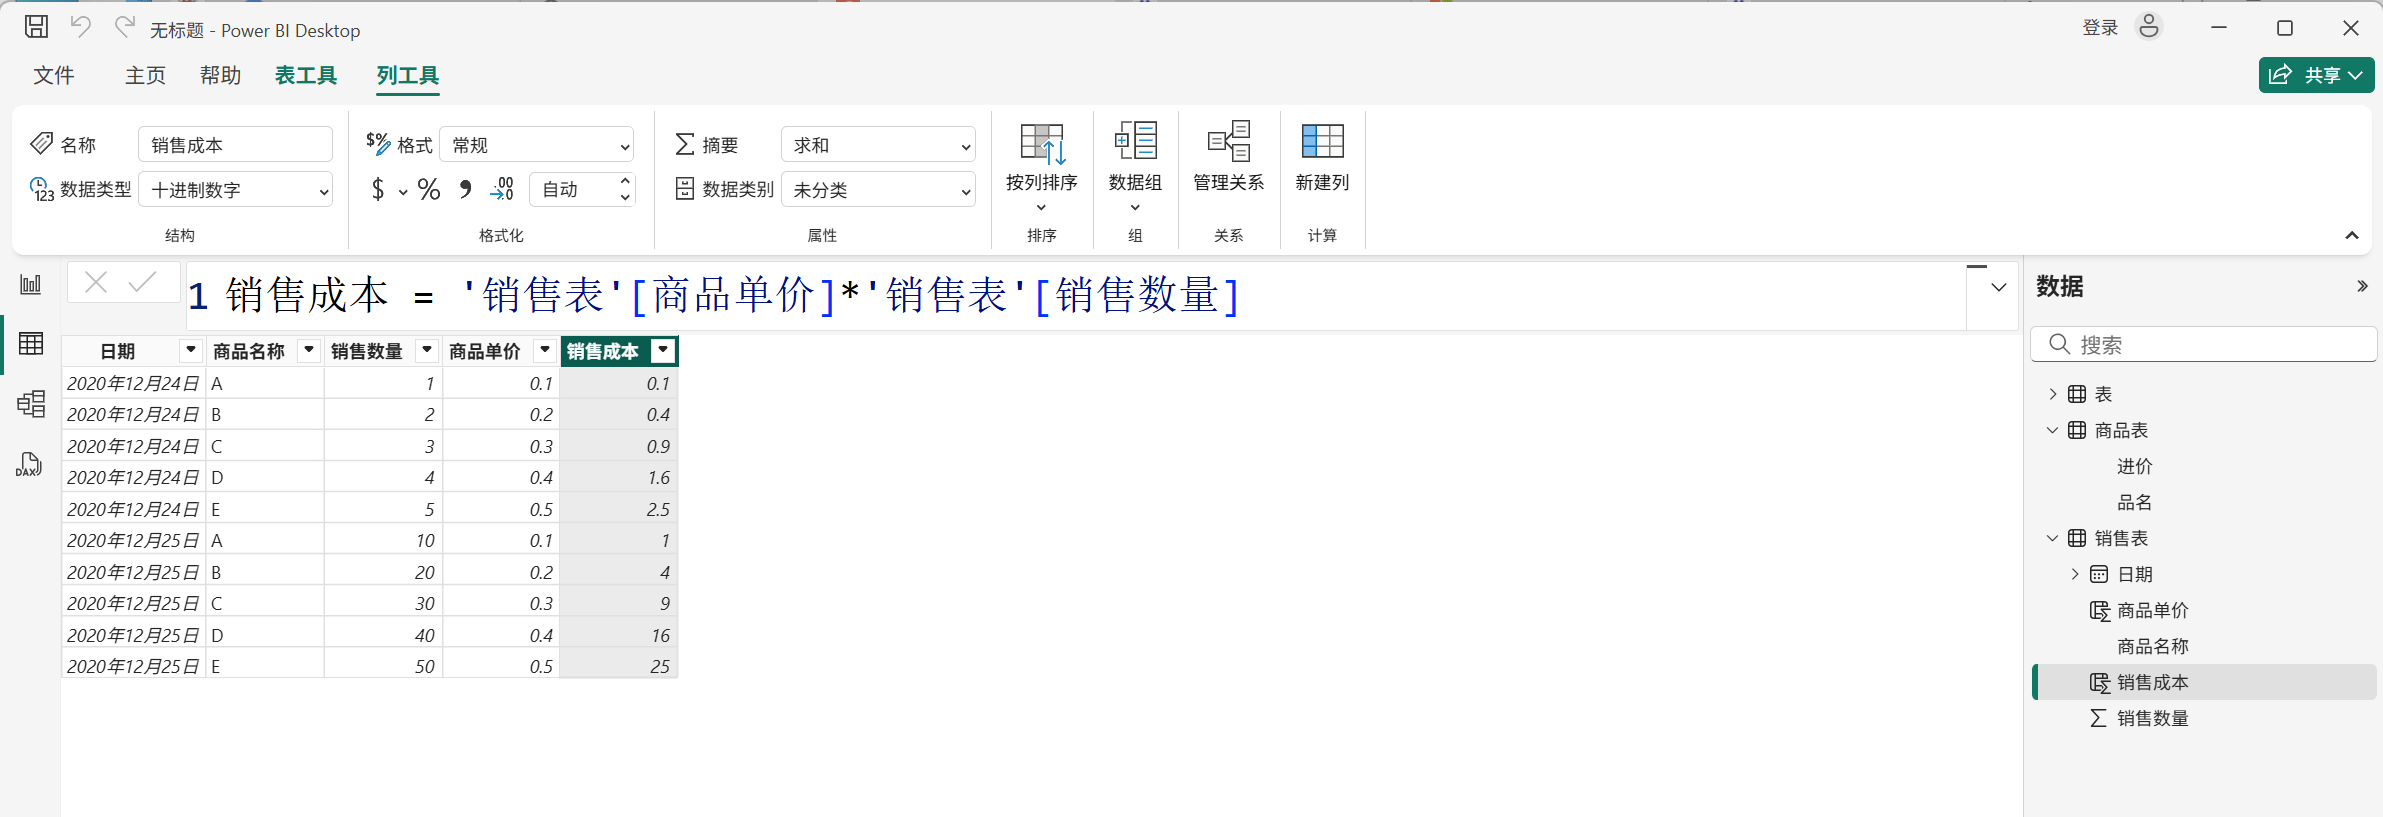Open the 帮助 tab
Image resolution: width=2383 pixels, height=817 pixels.
(220, 75)
